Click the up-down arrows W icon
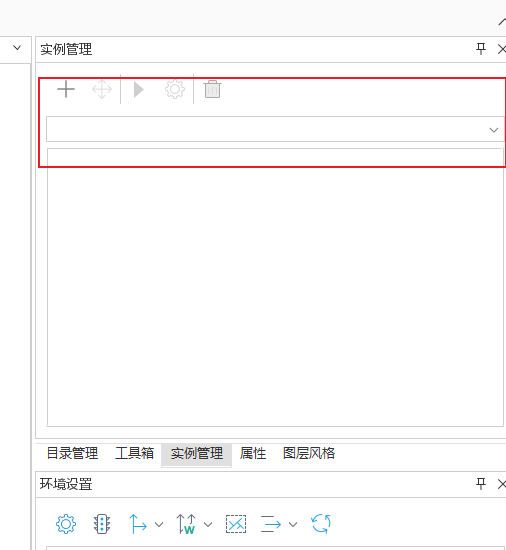This screenshot has width=506, height=550. coord(186,524)
